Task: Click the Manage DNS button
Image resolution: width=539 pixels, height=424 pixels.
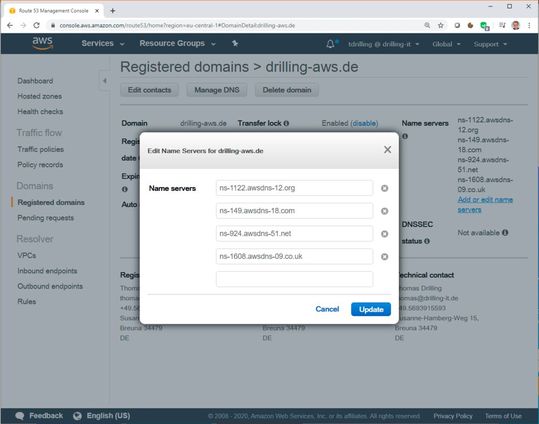Action: click(217, 90)
